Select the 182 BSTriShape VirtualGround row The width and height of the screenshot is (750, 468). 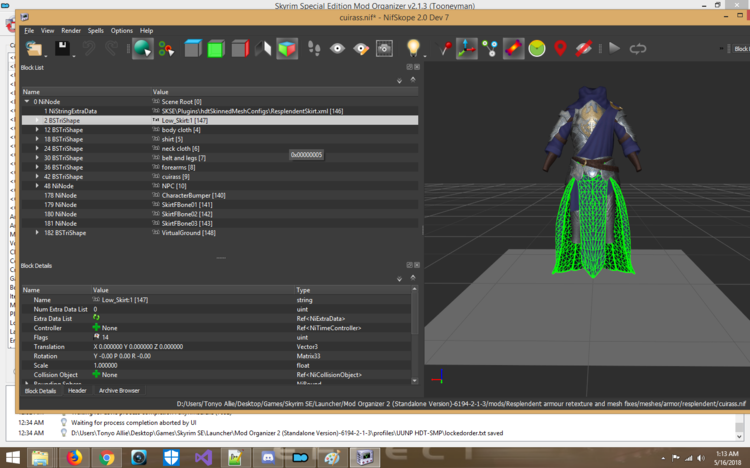pos(220,233)
